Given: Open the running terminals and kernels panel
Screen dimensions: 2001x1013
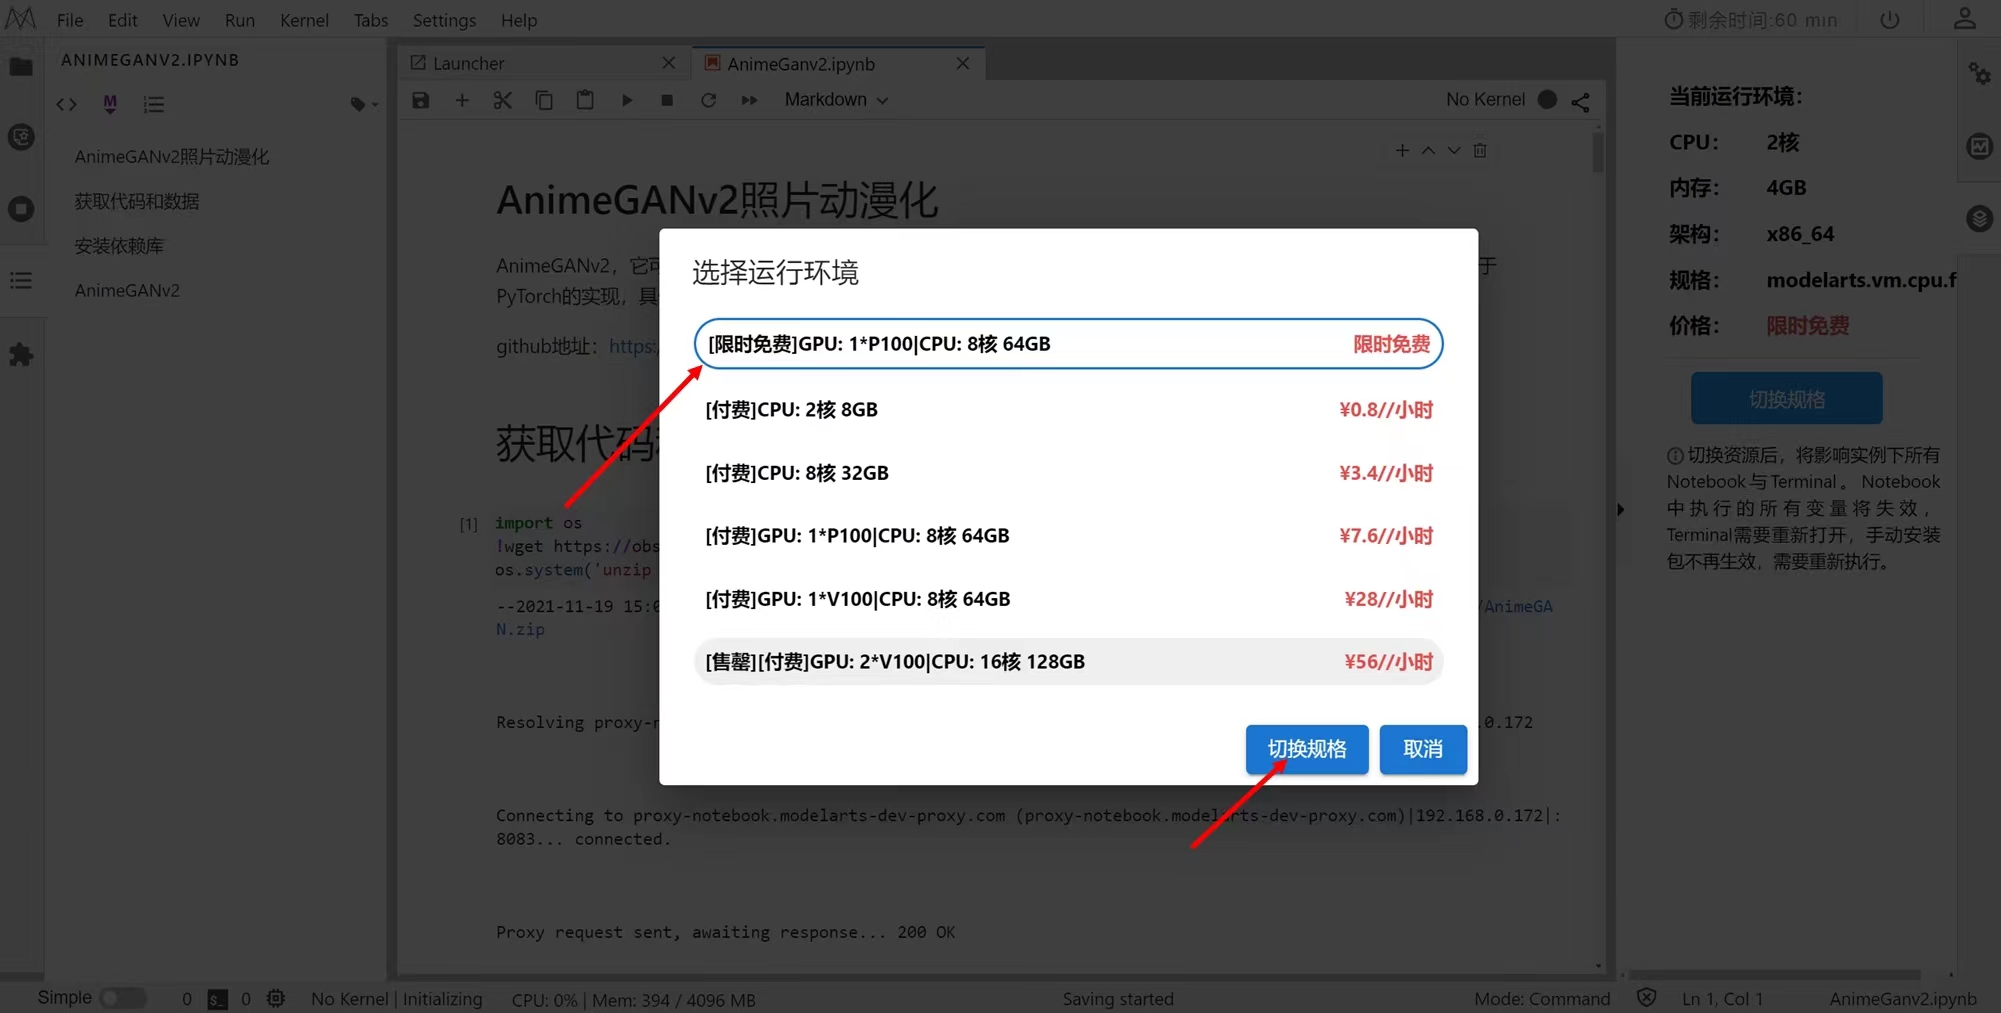Looking at the screenshot, I should click(x=22, y=210).
